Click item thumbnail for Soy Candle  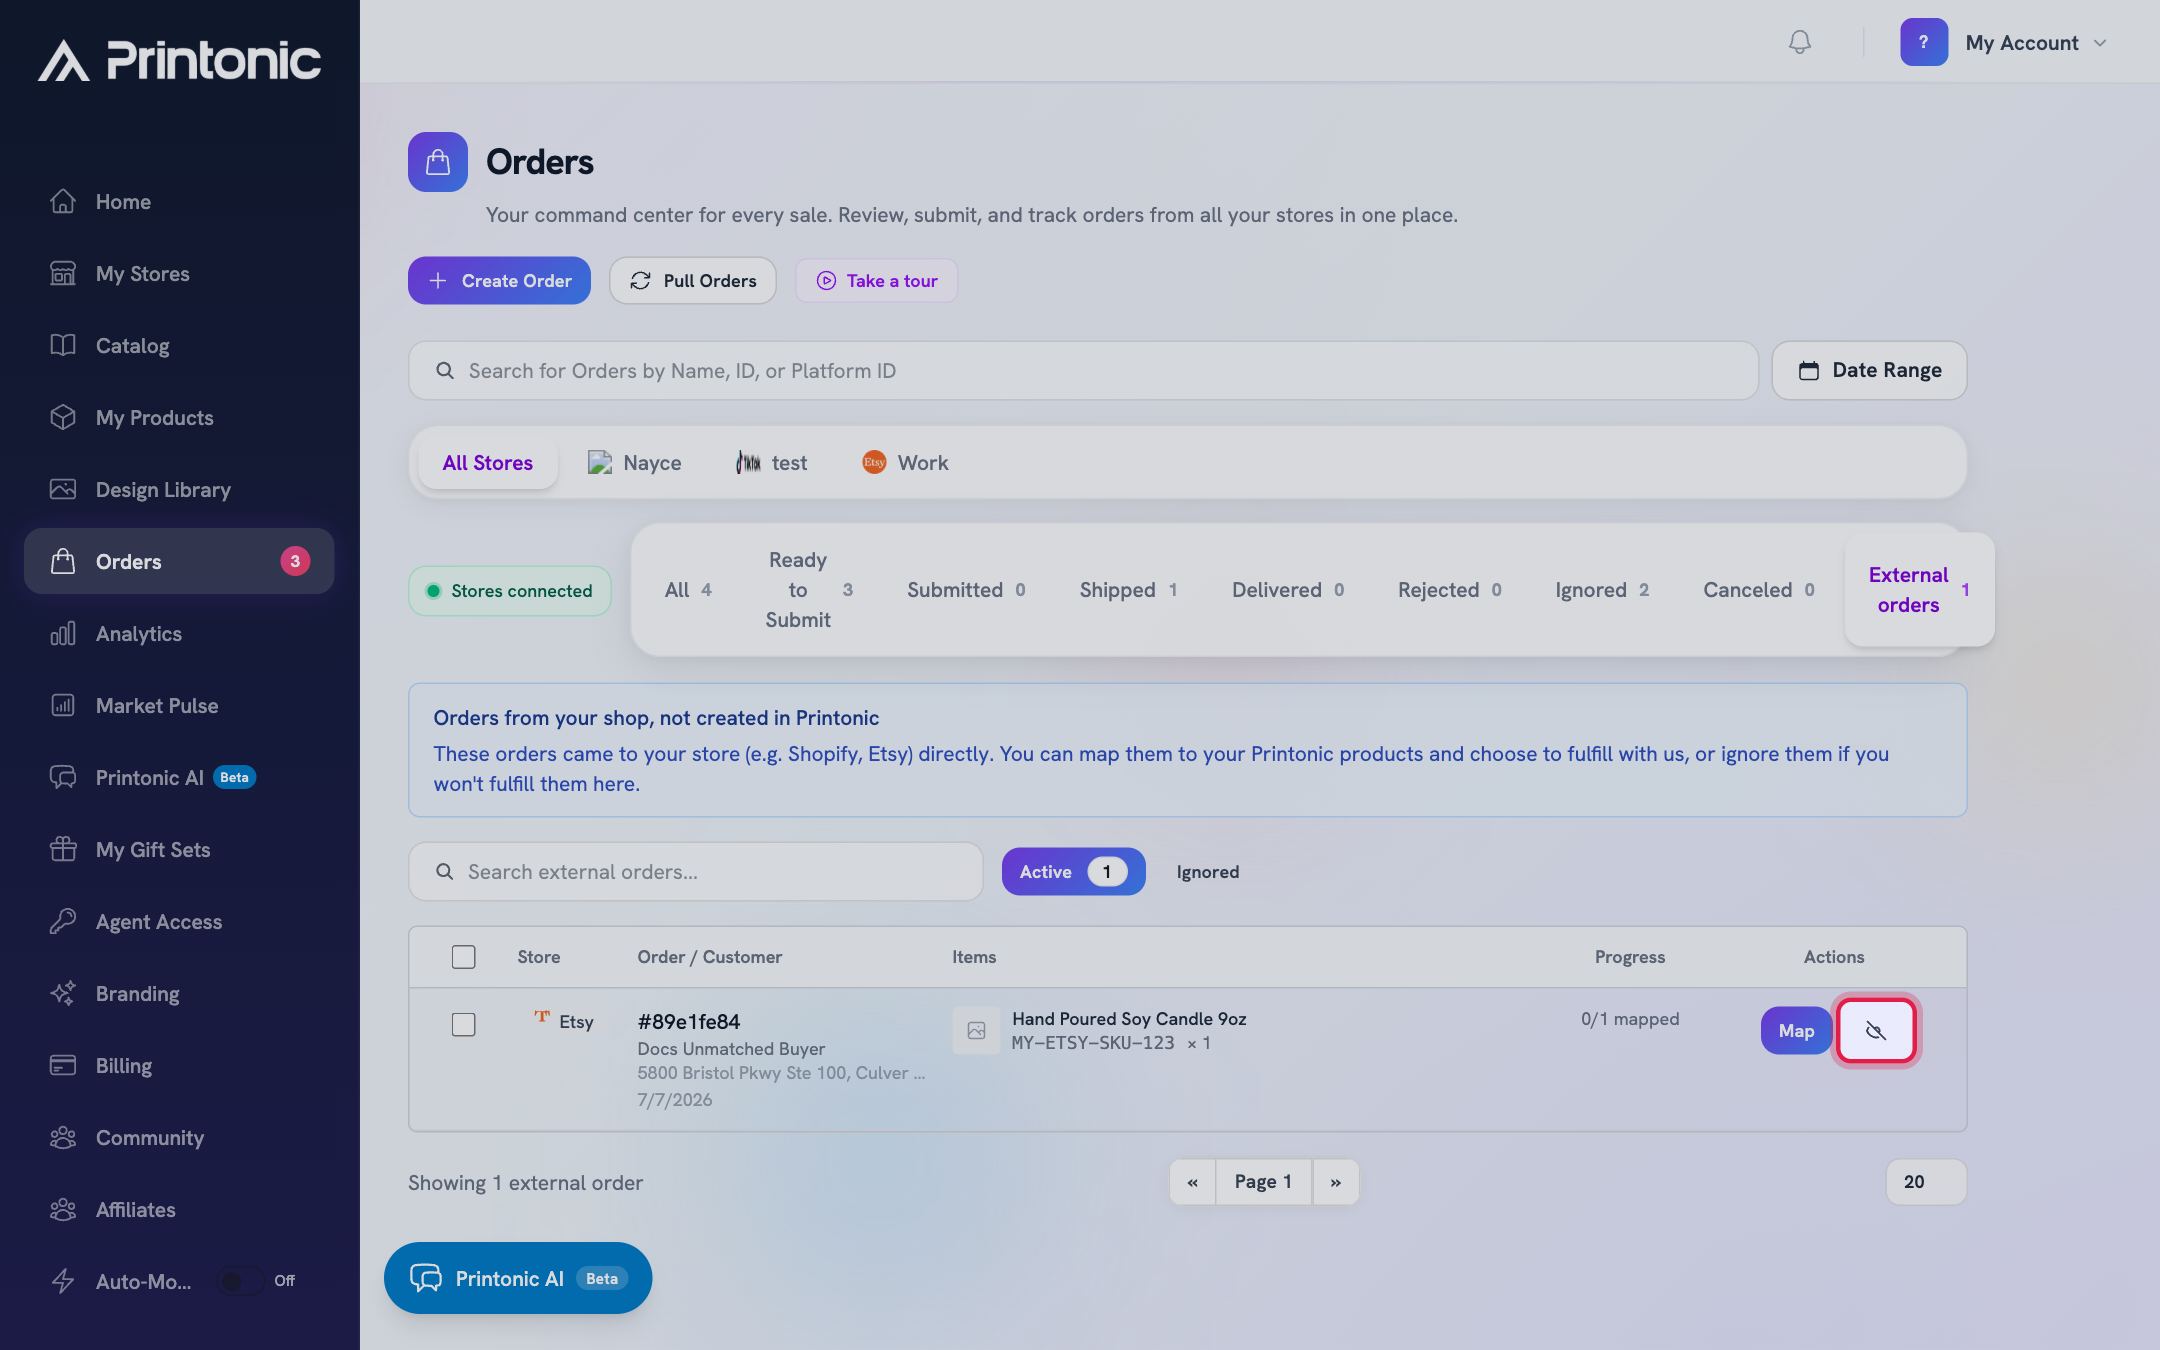pos(976,1030)
